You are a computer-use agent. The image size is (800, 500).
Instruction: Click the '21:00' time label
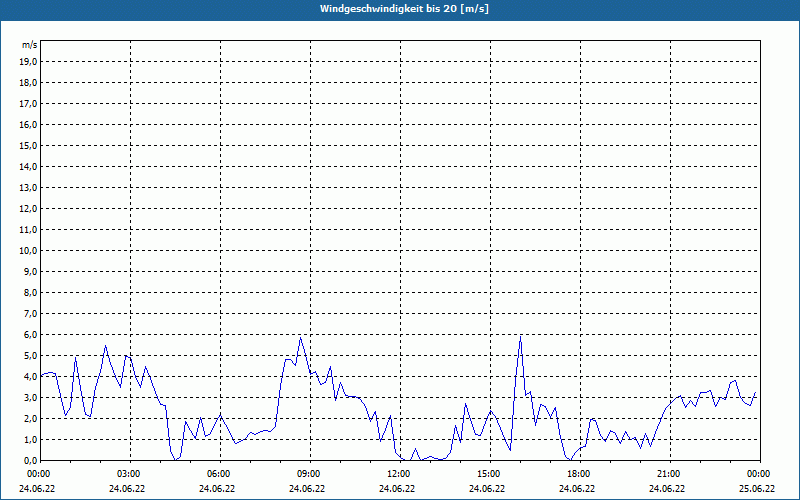point(668,474)
